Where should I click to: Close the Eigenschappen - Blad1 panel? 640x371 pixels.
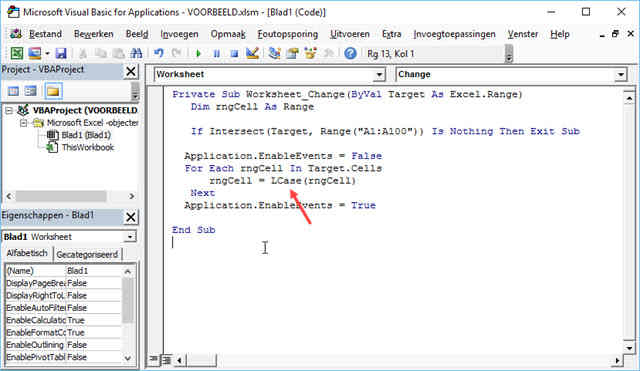131,217
